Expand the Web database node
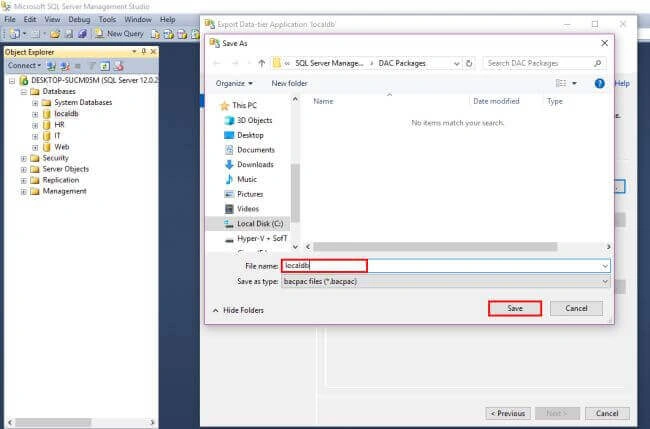Image resolution: width=650 pixels, height=429 pixels. 35,147
